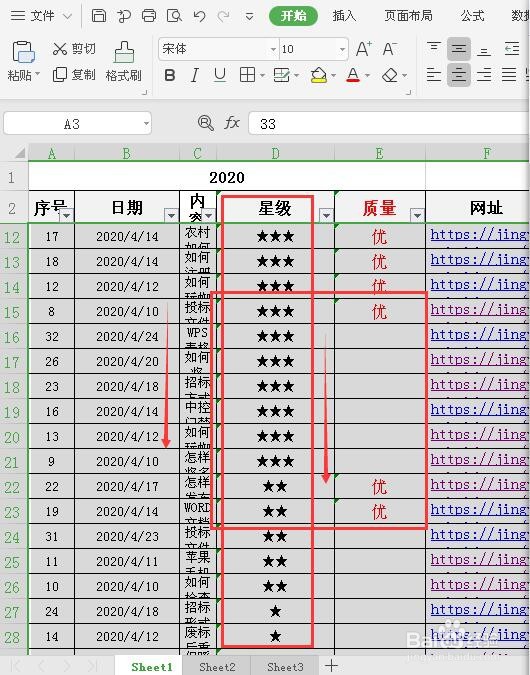Click the Print icon in quick toolbar
This screenshot has height=675, width=530.
coord(149,16)
